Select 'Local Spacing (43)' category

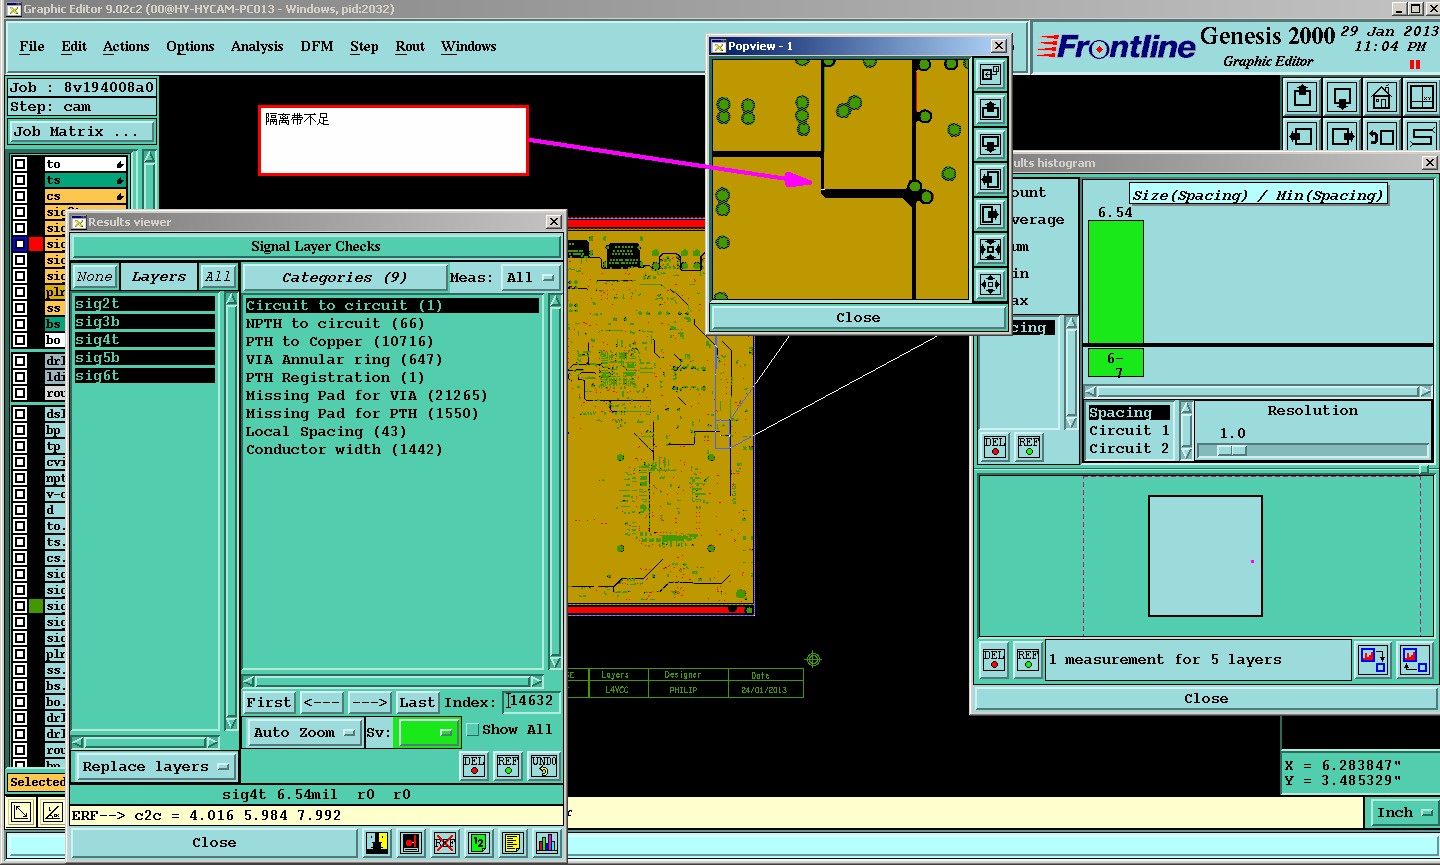(x=326, y=432)
